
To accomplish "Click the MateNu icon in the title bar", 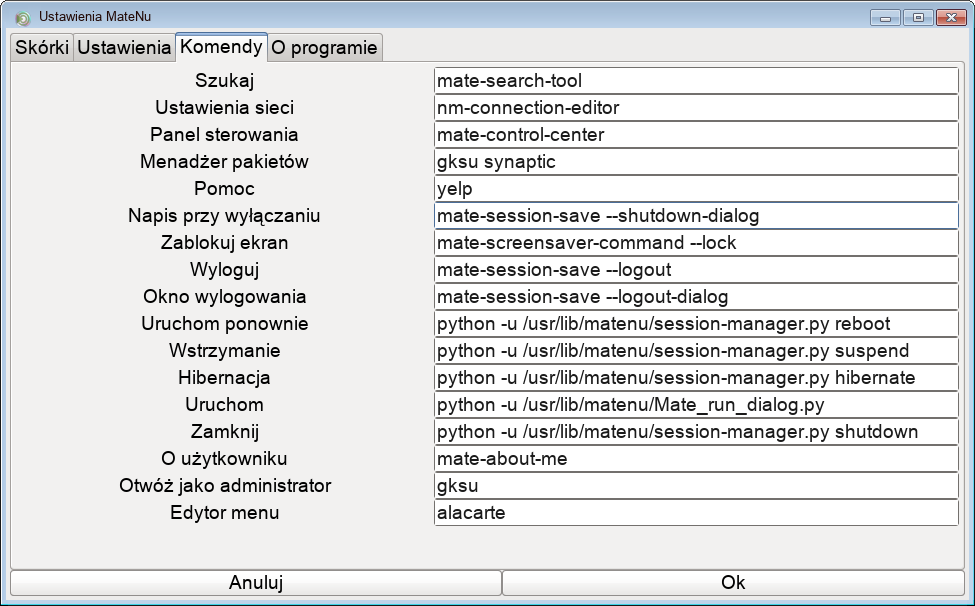I will [x=22, y=18].
